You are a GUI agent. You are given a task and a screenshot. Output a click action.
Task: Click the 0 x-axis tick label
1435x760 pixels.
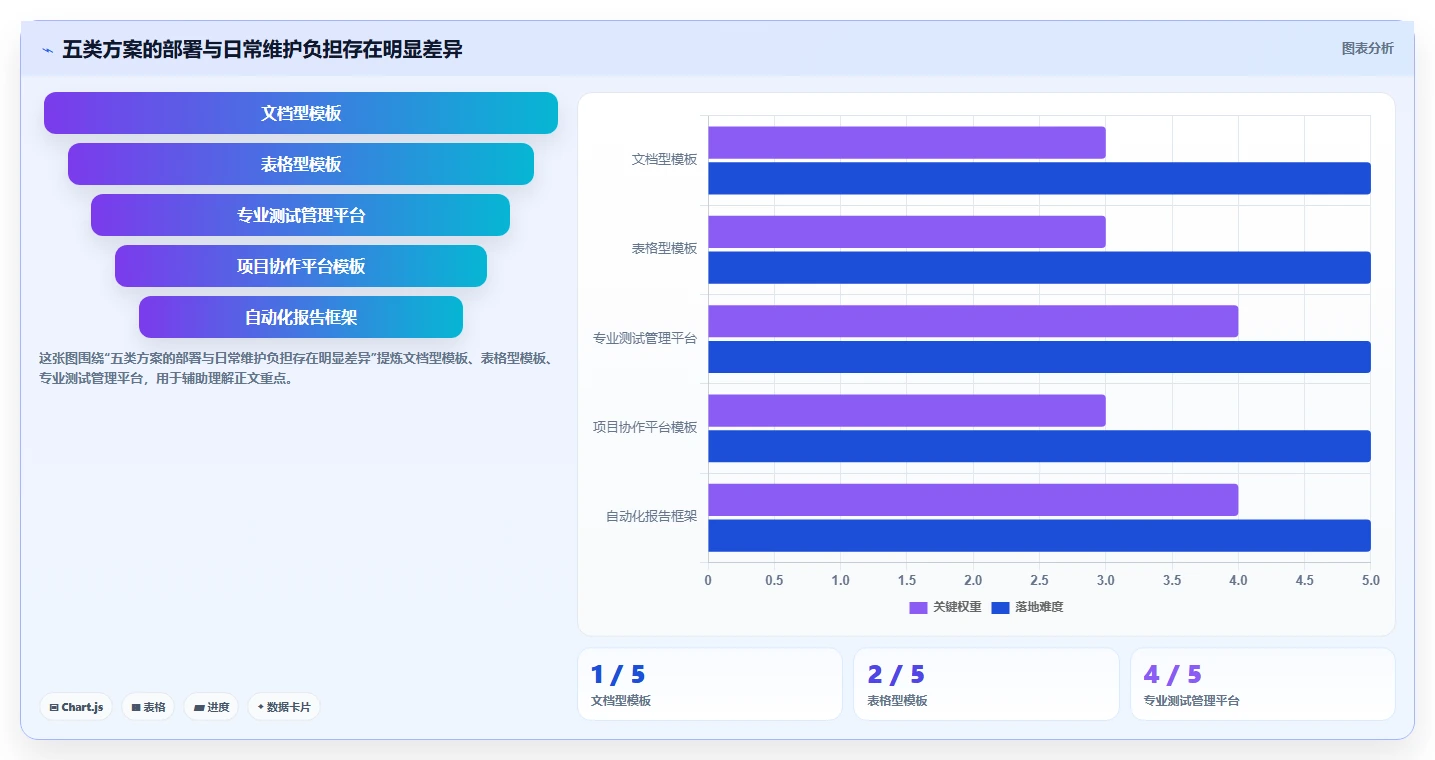coord(708,580)
